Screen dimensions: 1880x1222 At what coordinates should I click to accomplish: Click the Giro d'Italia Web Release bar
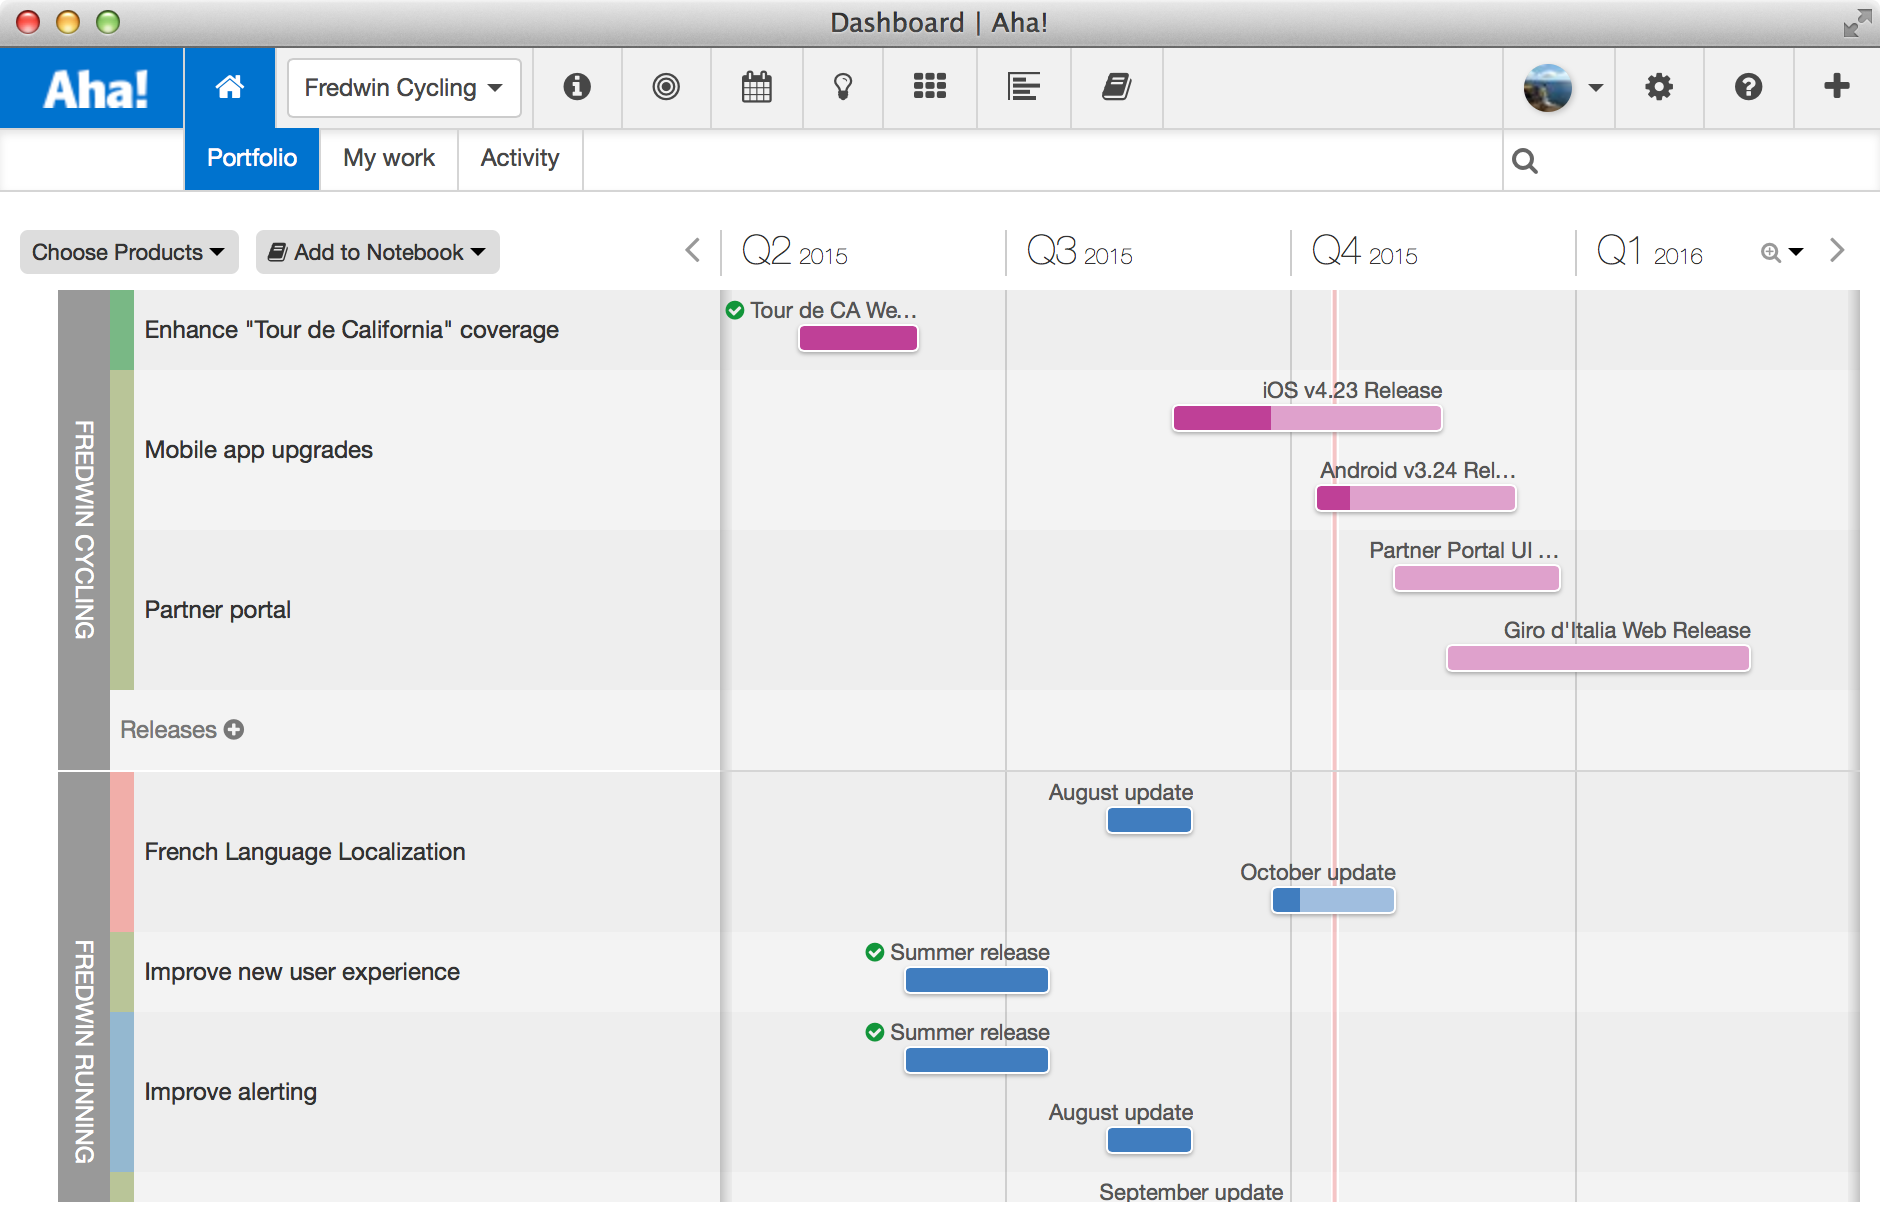click(x=1598, y=658)
